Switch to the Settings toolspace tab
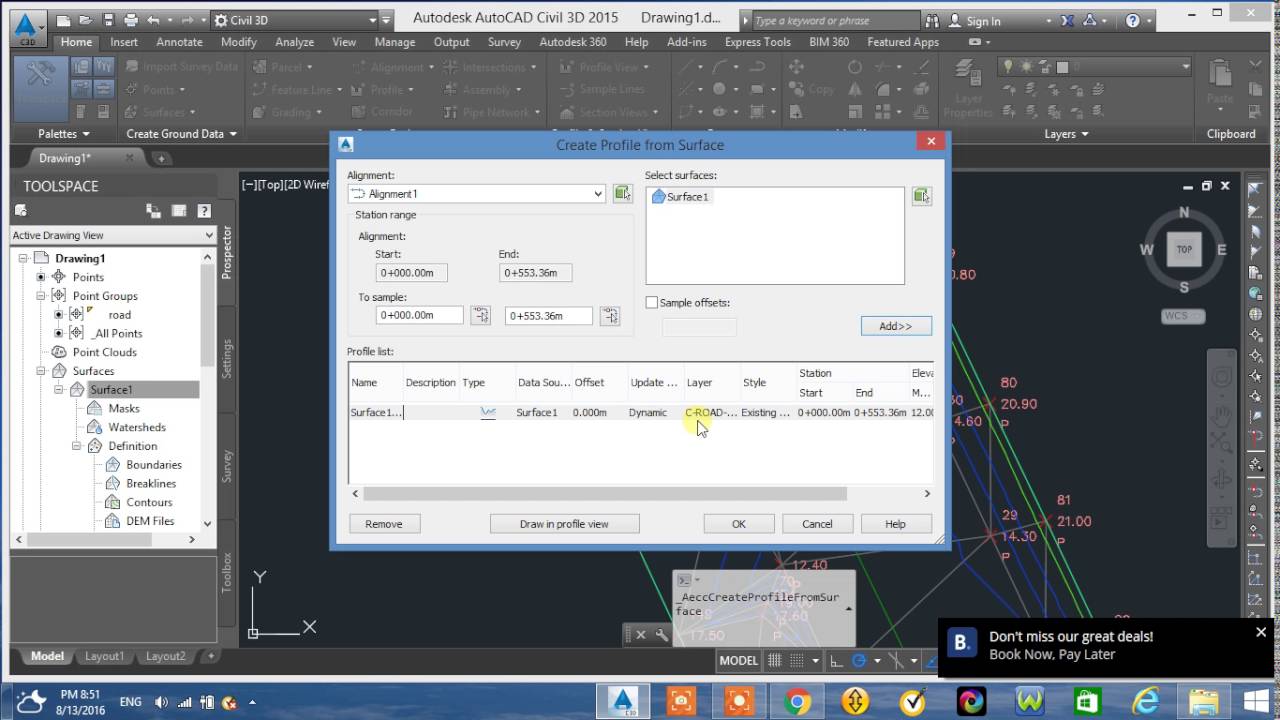Viewport: 1280px width, 720px height. pos(227,358)
